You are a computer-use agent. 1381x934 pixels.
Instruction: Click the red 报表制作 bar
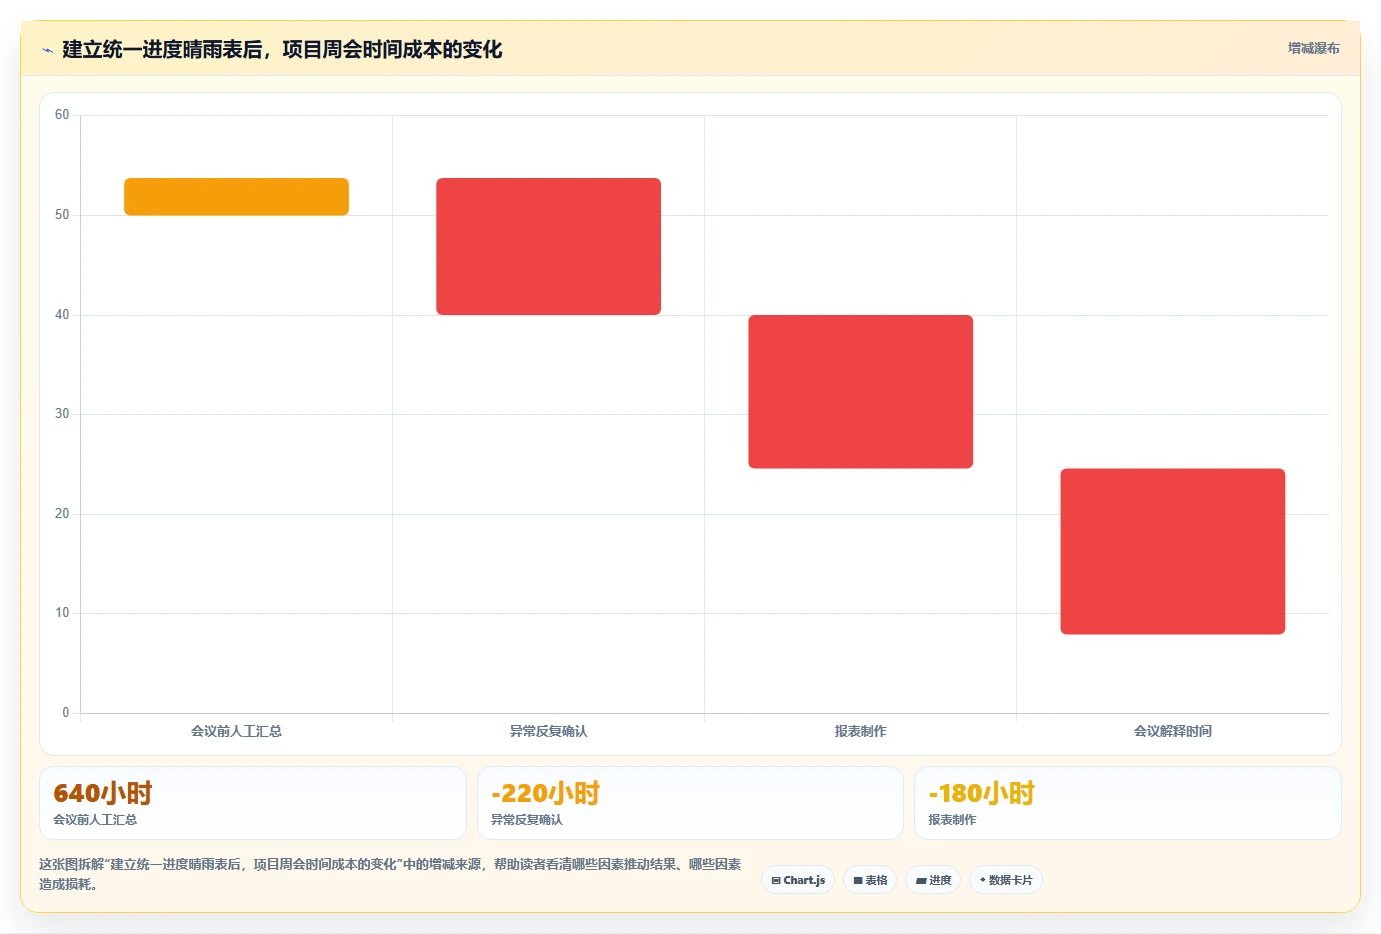point(860,391)
